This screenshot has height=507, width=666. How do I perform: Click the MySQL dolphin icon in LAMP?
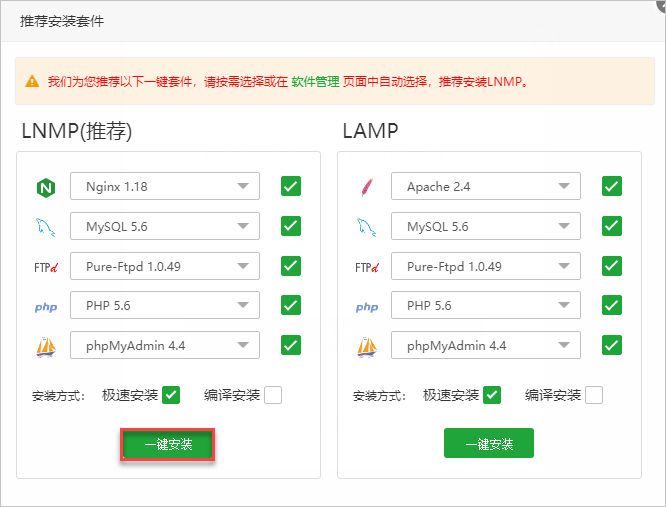(366, 227)
